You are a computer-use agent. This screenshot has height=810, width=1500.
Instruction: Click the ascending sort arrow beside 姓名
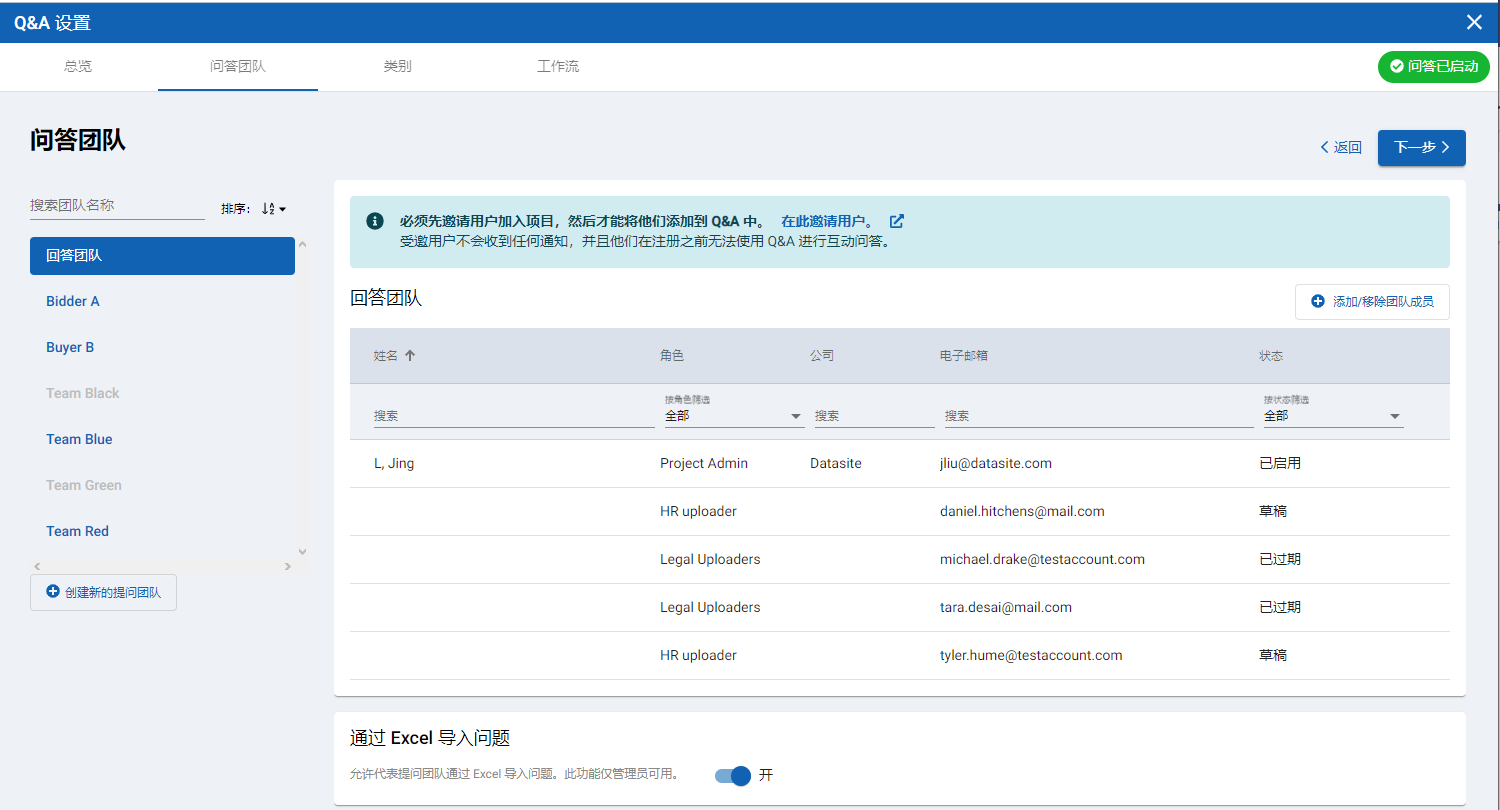pos(410,355)
